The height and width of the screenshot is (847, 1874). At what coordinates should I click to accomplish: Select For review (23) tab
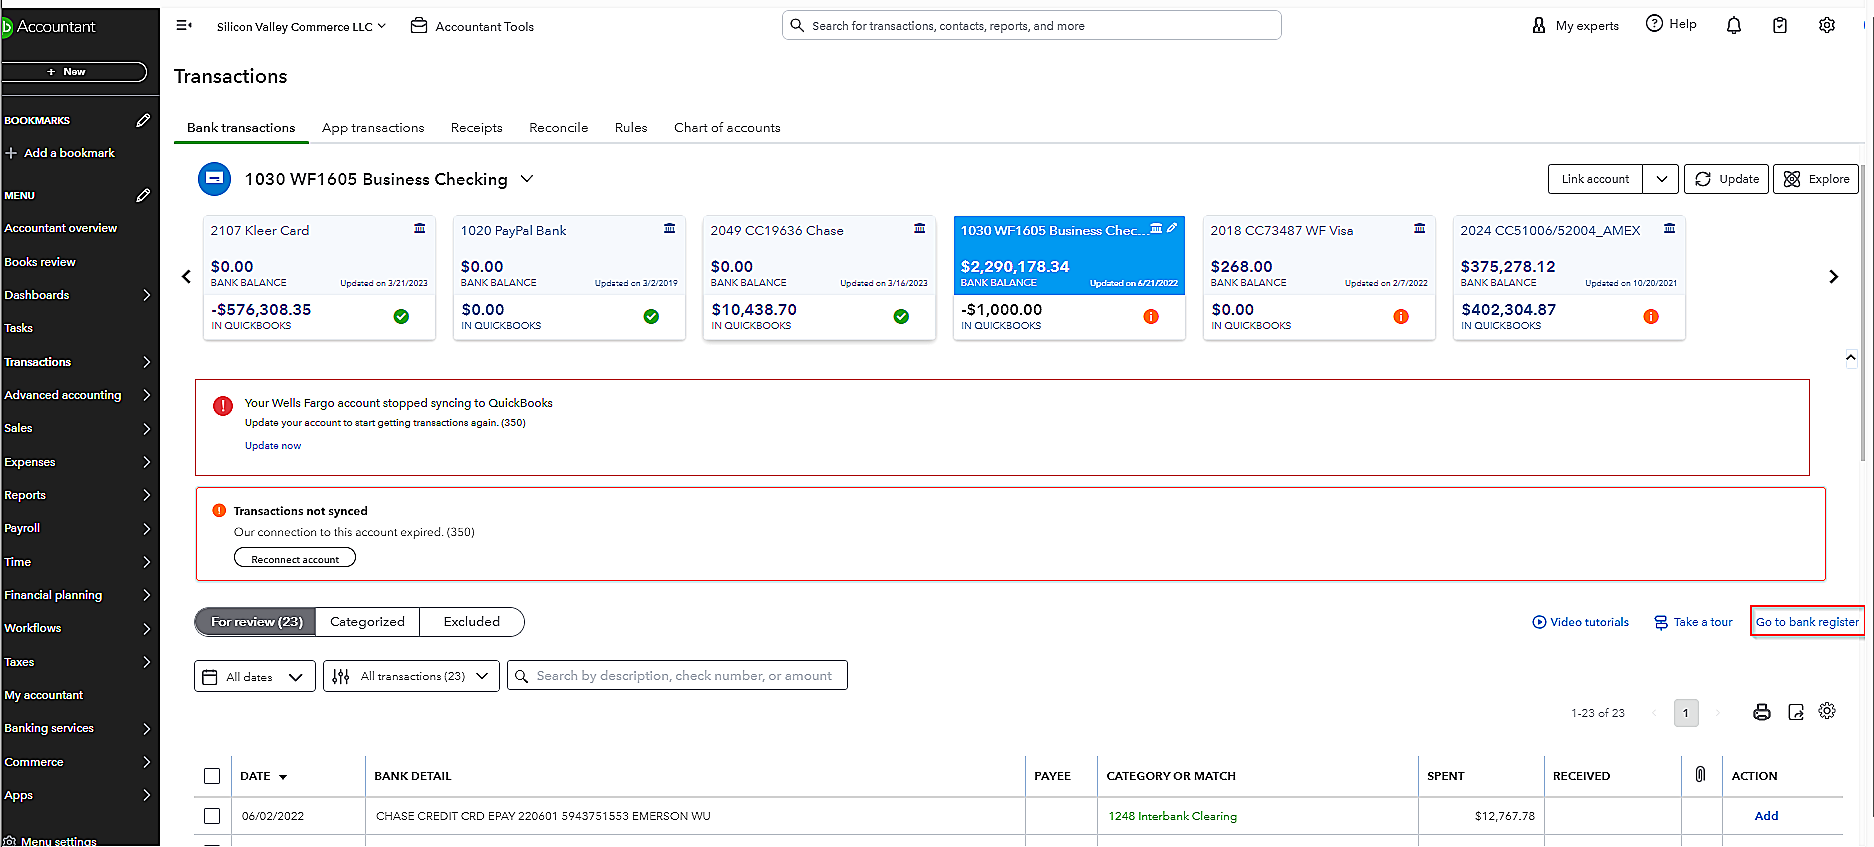pos(256,622)
